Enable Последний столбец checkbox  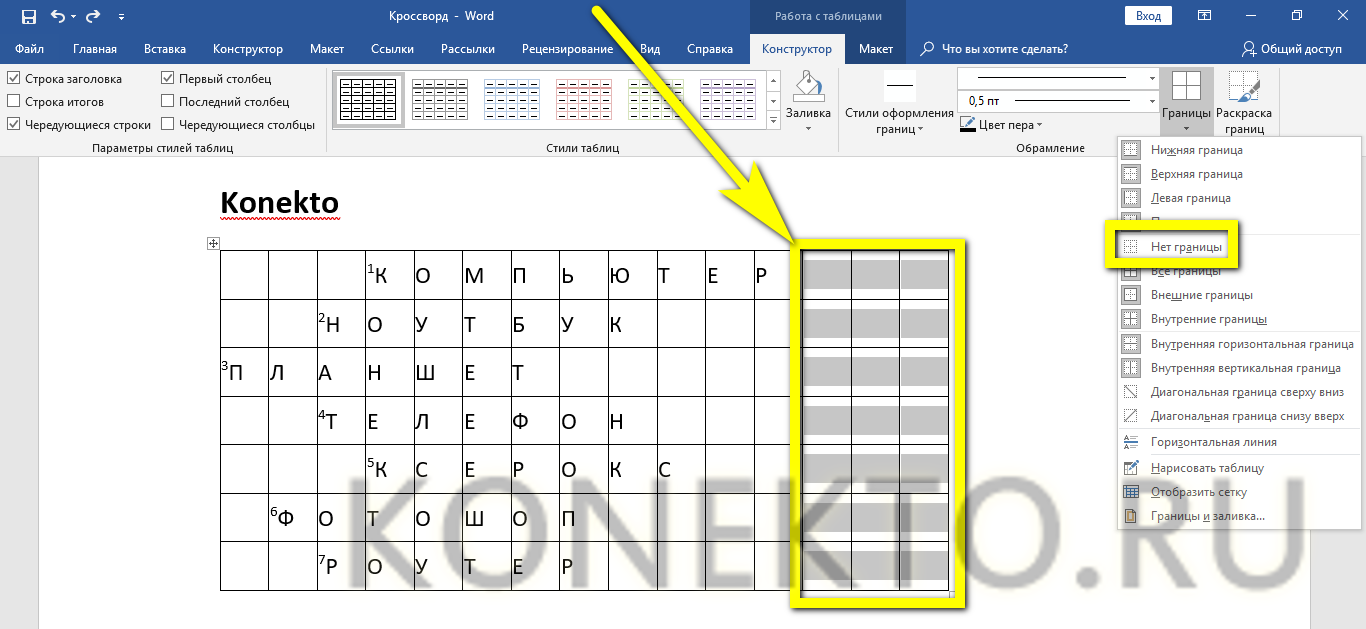[x=226, y=102]
